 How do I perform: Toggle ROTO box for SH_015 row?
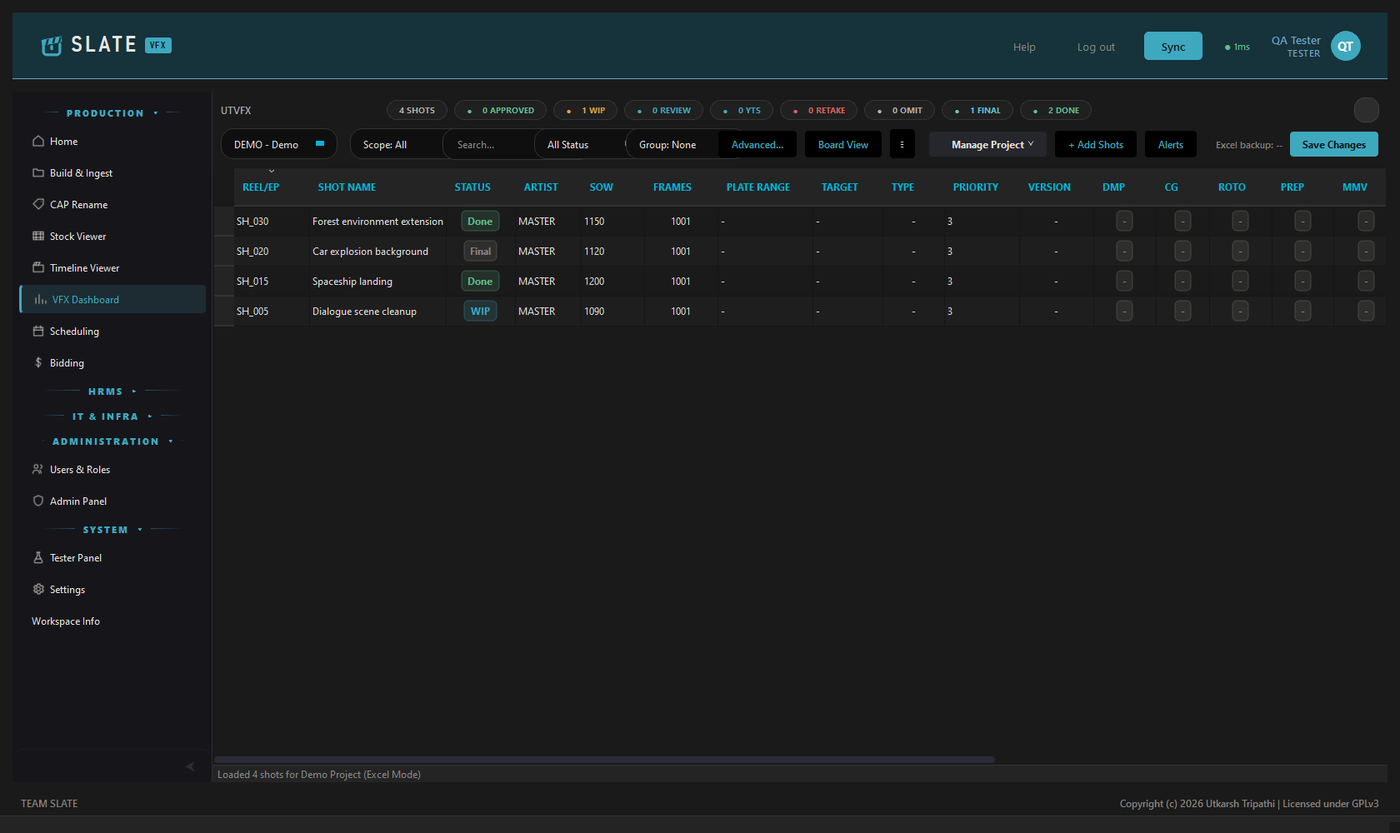pyautogui.click(x=1240, y=281)
